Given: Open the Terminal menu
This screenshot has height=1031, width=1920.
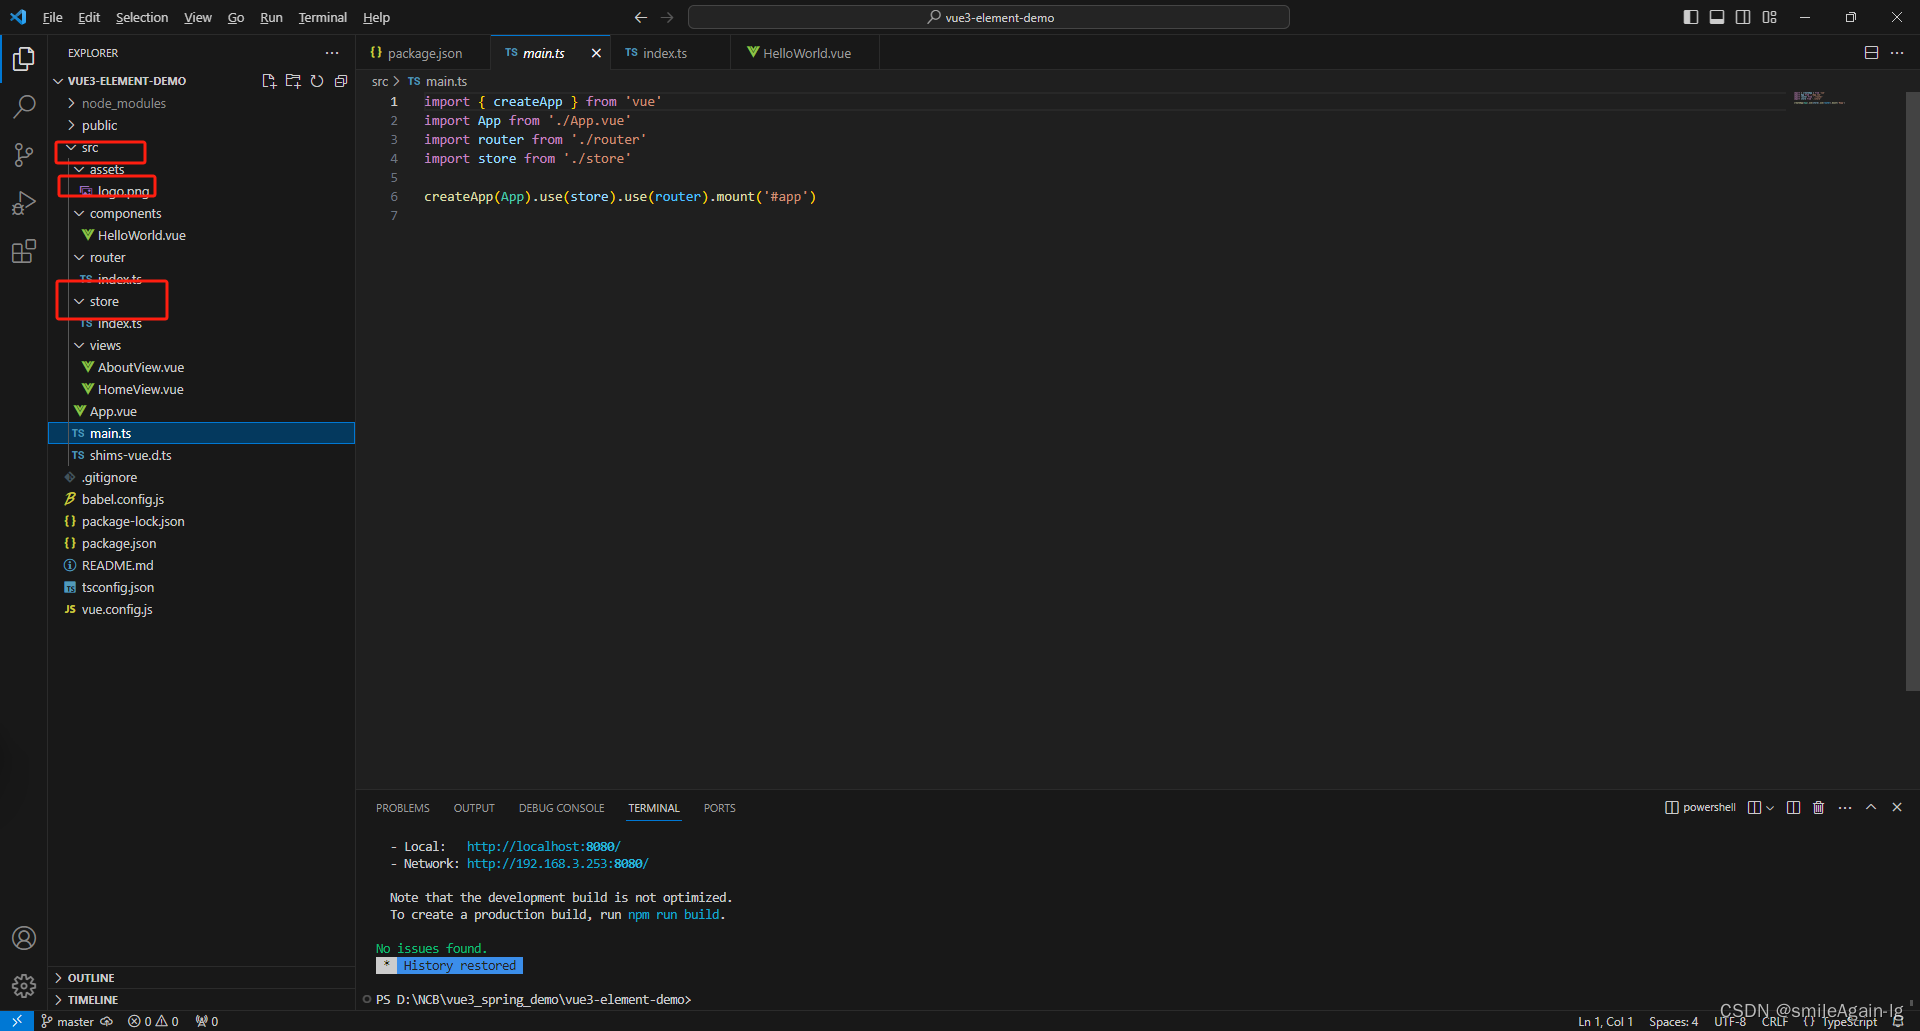Looking at the screenshot, I should 322,17.
